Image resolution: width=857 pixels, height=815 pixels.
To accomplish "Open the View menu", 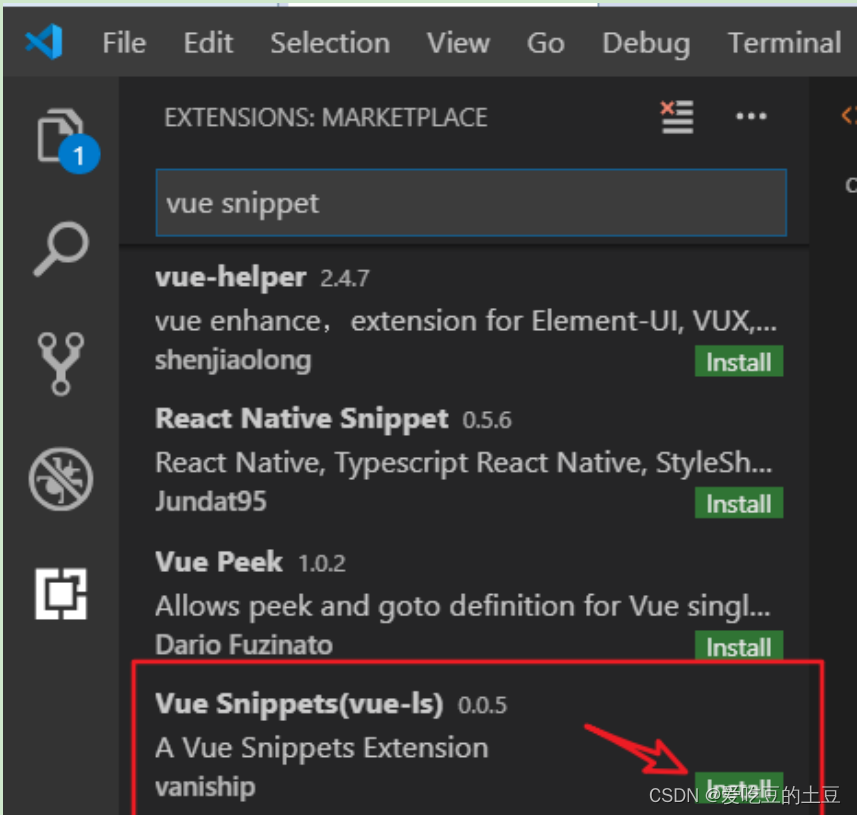I will (458, 43).
